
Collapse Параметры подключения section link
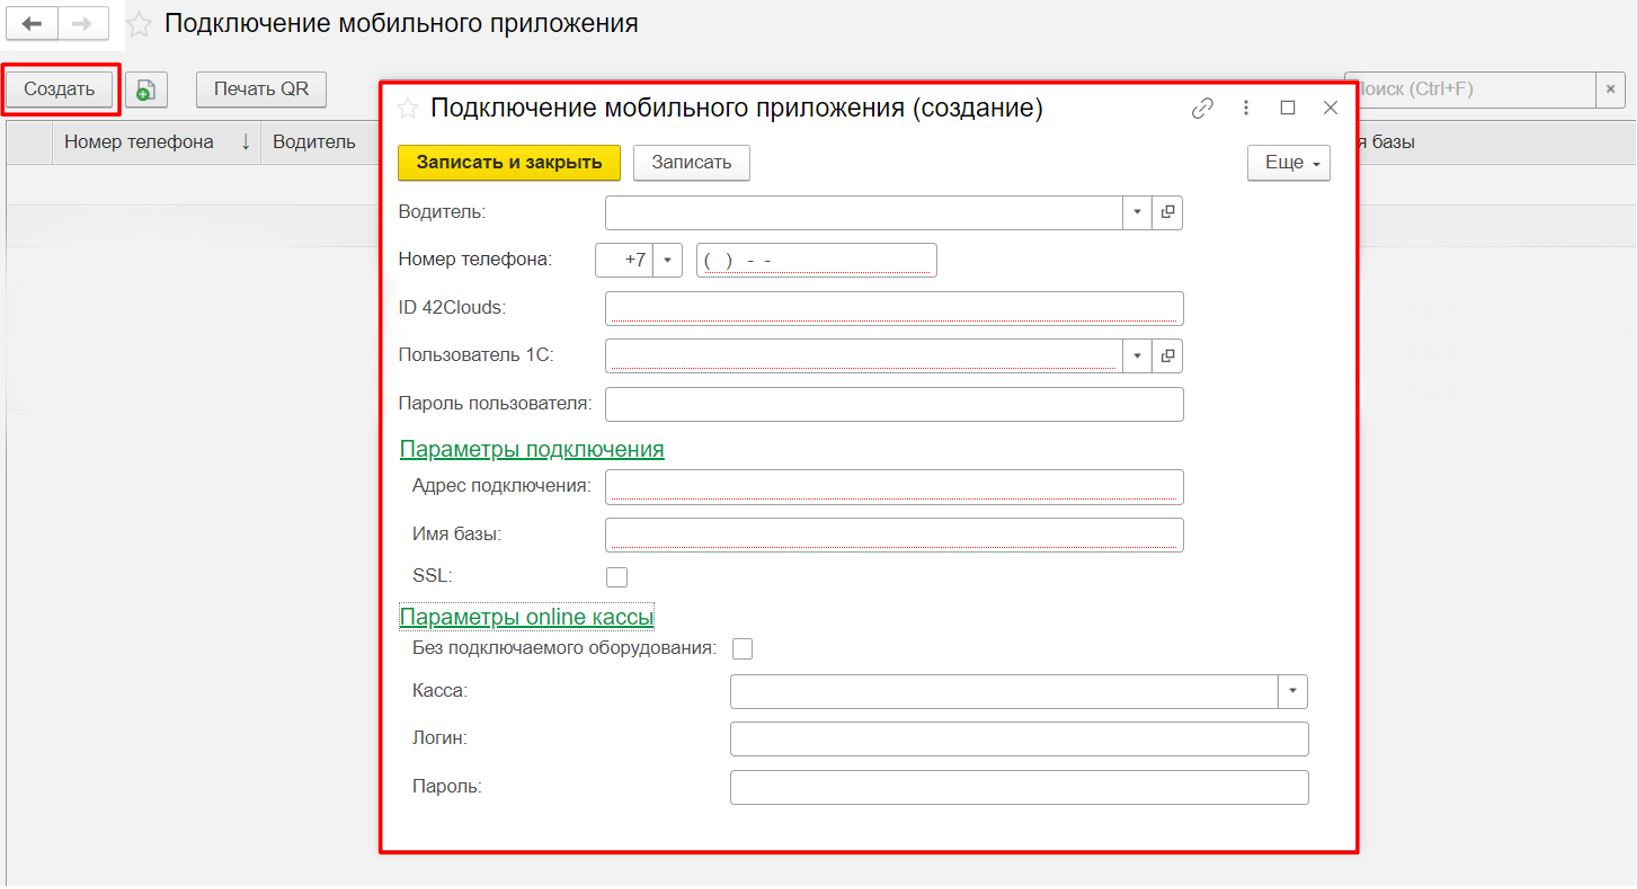tap(532, 450)
